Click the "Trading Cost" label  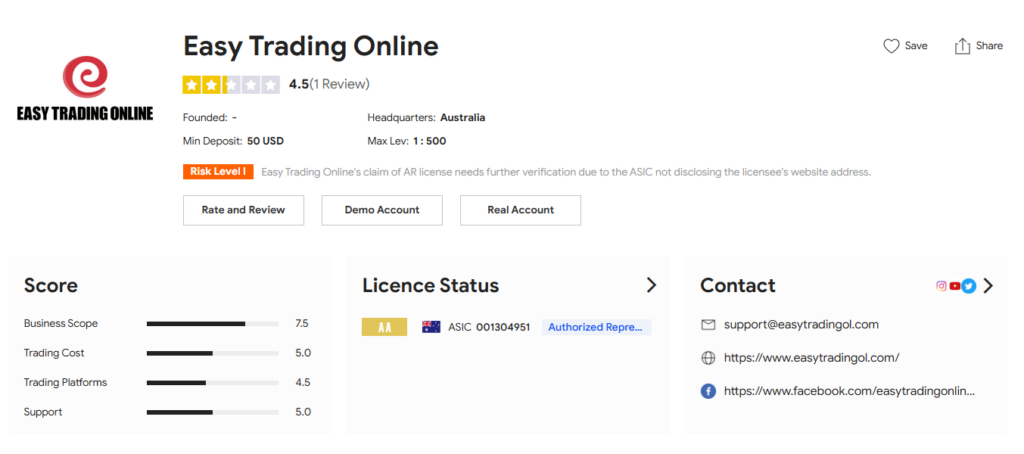coord(54,353)
